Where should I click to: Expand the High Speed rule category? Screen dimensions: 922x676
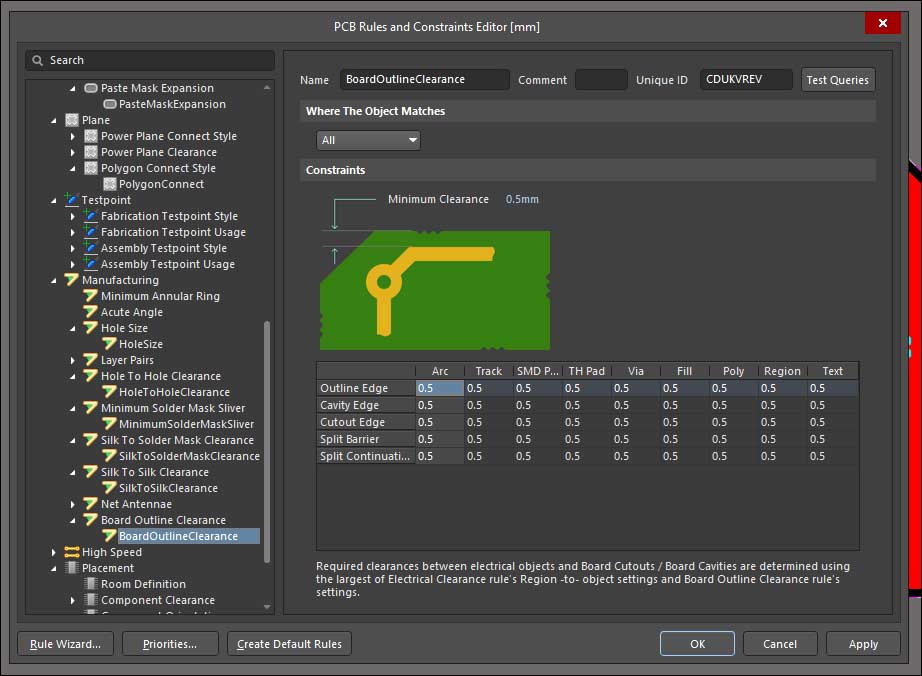pos(54,552)
